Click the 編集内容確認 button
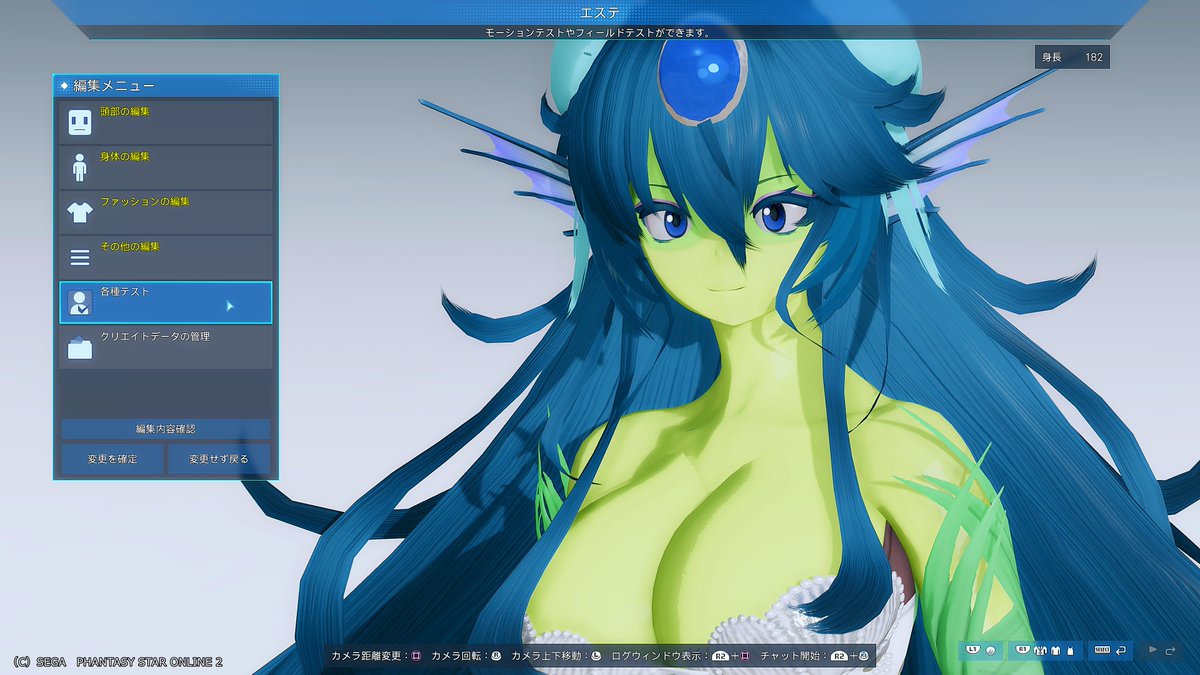Viewport: 1200px width, 675px height. pyautogui.click(x=165, y=428)
